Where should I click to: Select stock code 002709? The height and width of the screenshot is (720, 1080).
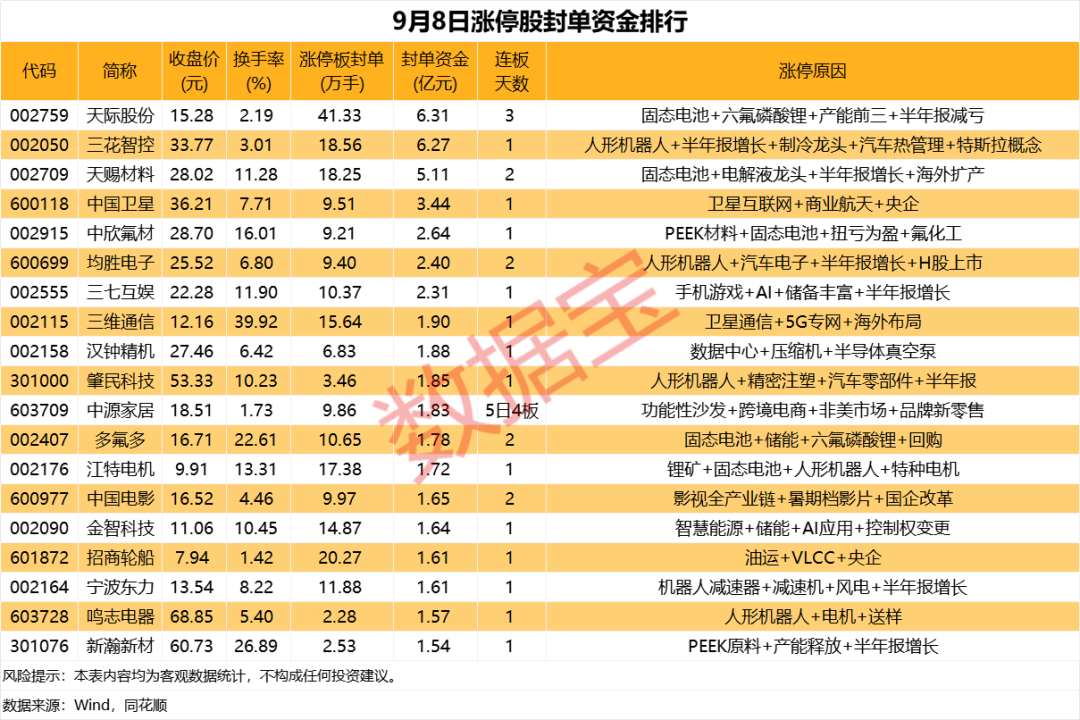click(x=39, y=174)
